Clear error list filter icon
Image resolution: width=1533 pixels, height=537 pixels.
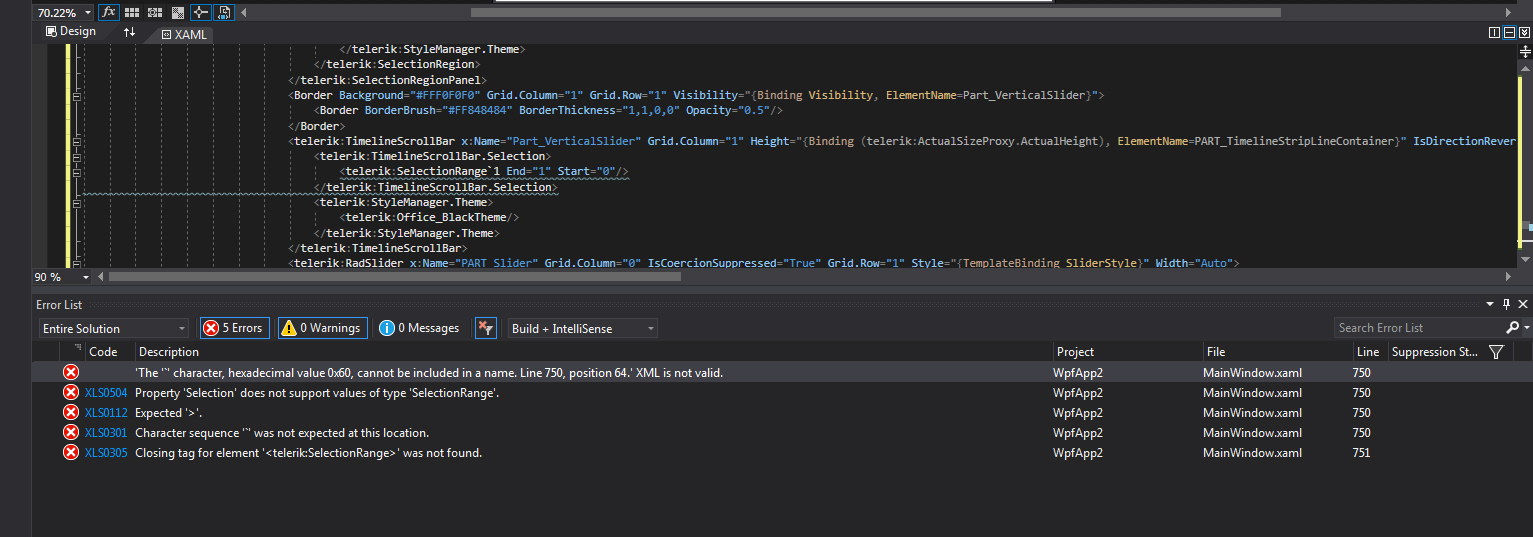tap(486, 328)
